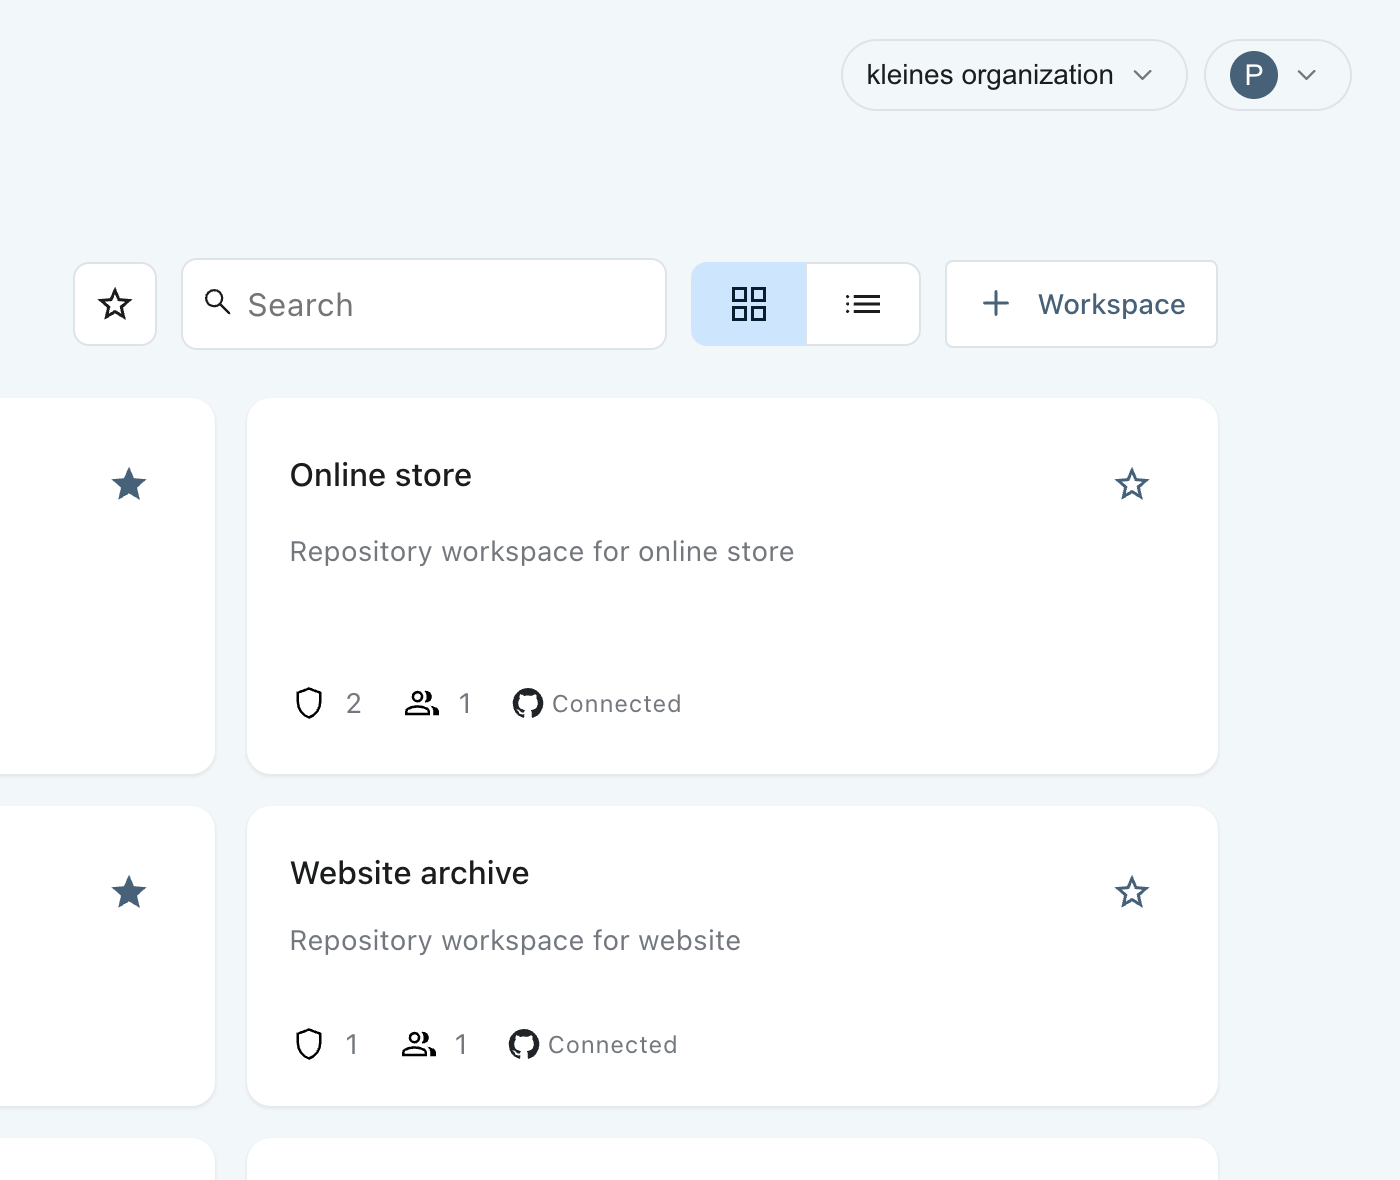Star the Online store workspace
Screen dimensions: 1400x1180
point(1132,484)
